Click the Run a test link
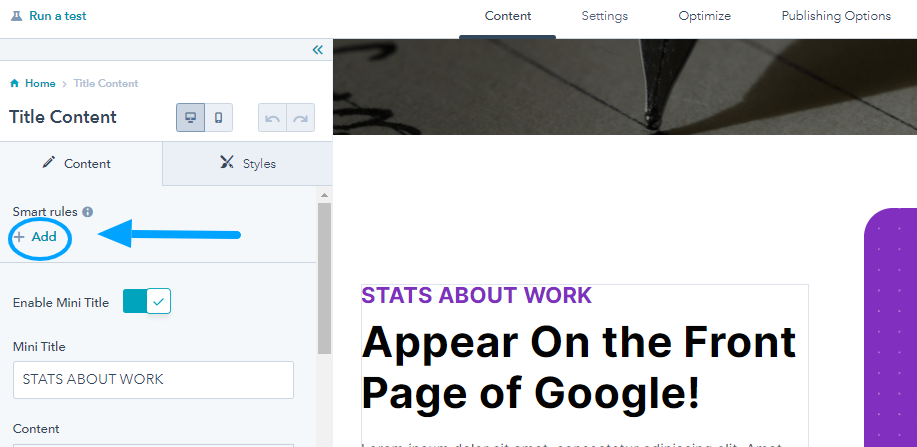Image resolution: width=917 pixels, height=447 pixels. [x=57, y=16]
